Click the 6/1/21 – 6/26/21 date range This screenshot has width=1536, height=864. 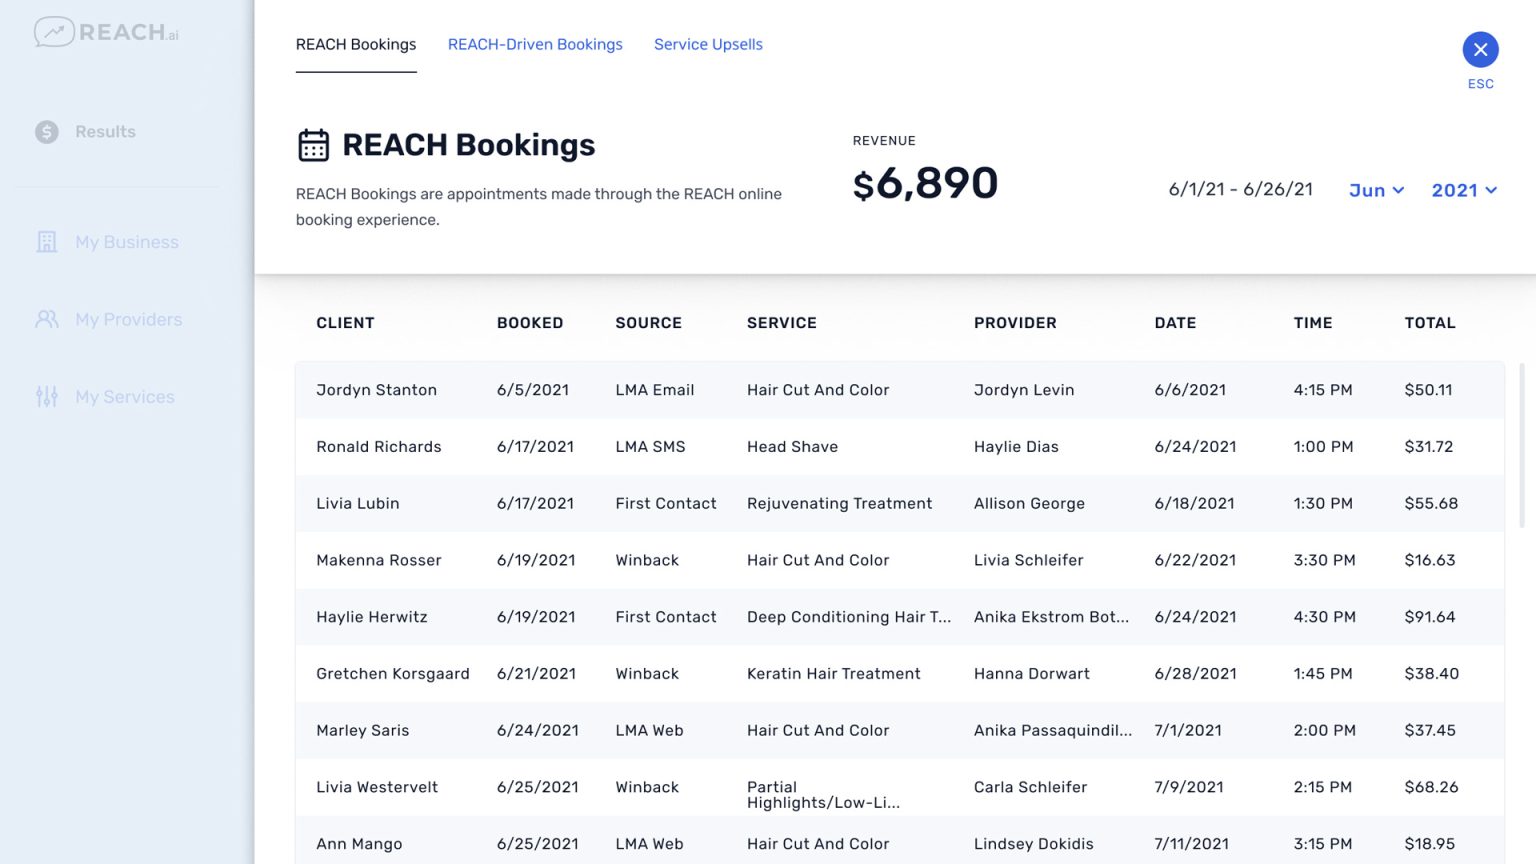pyautogui.click(x=1240, y=188)
